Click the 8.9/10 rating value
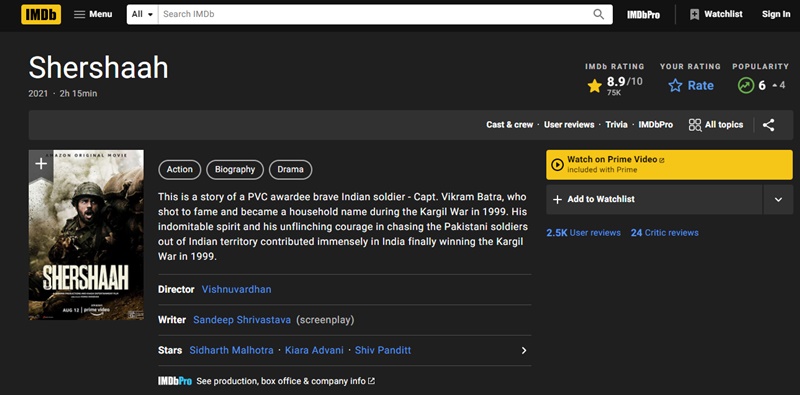 624,82
